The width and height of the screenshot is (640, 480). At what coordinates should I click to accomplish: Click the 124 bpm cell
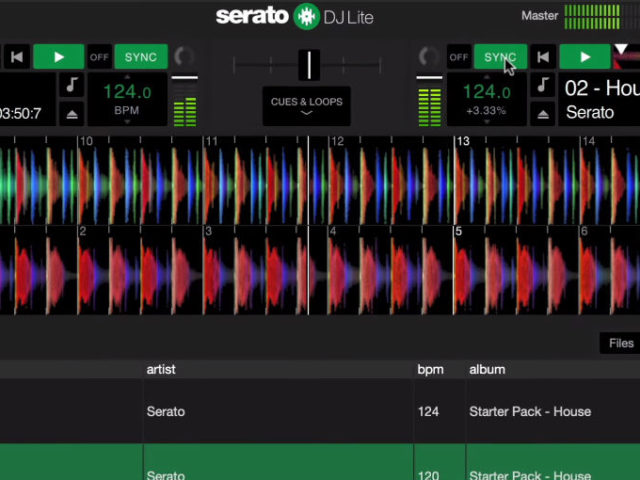click(440, 411)
